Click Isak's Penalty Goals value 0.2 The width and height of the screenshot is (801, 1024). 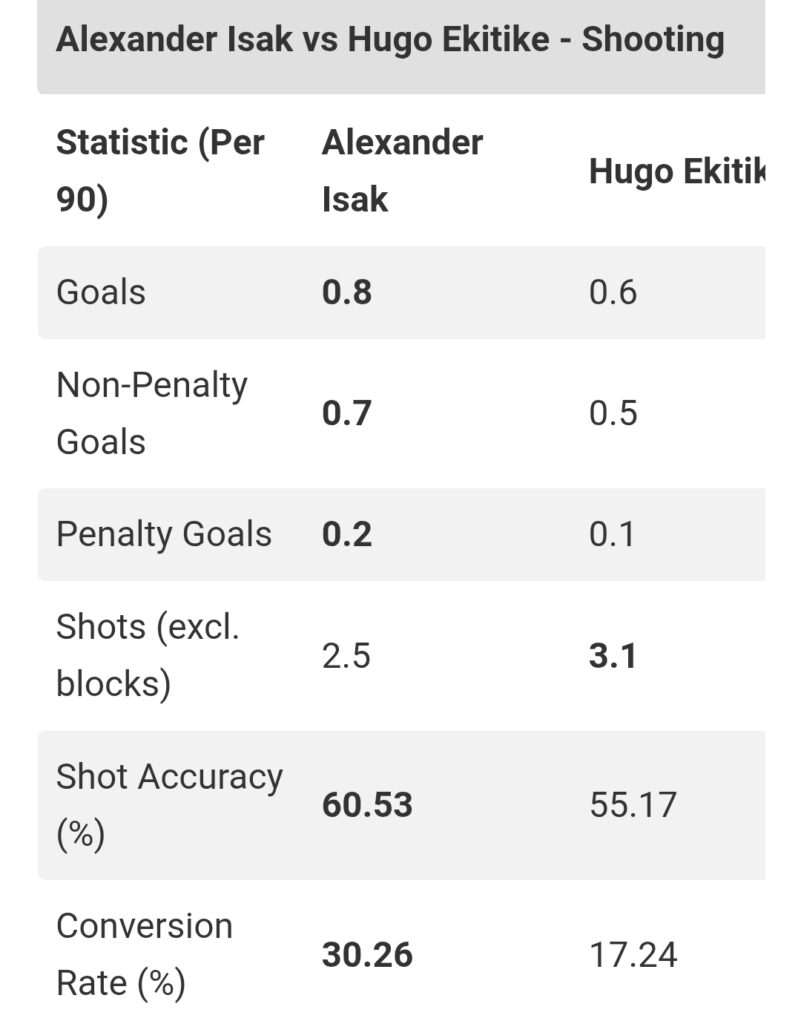(347, 534)
